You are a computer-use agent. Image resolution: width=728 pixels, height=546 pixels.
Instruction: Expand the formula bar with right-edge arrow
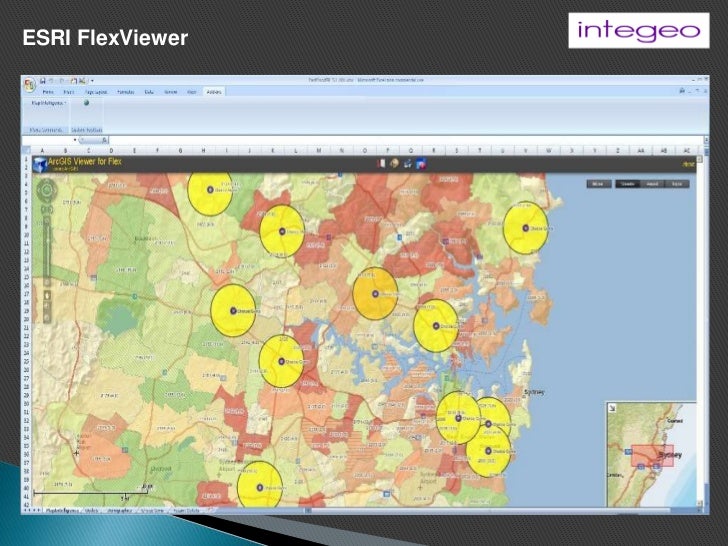pyautogui.click(x=706, y=140)
